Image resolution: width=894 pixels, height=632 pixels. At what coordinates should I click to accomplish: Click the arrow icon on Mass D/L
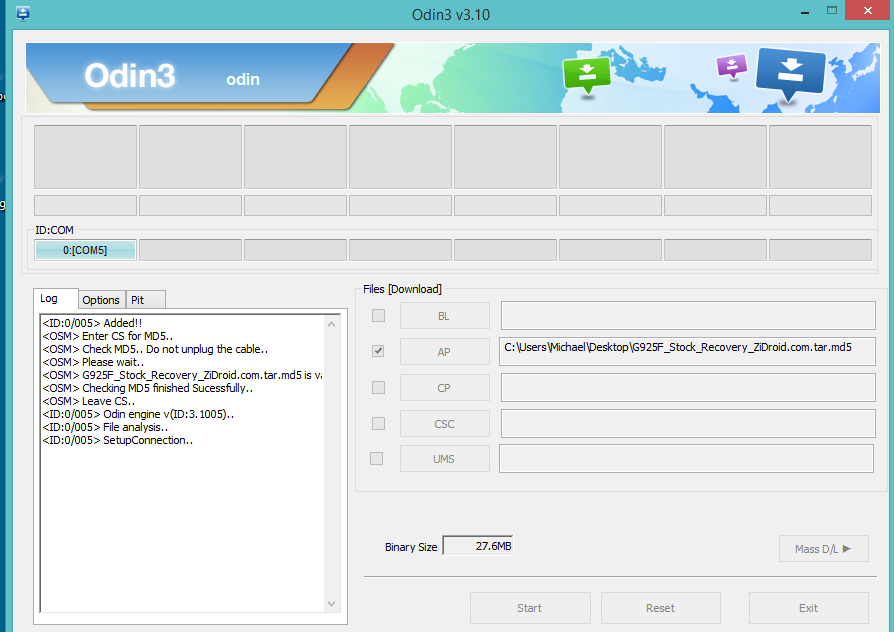pyautogui.click(x=847, y=549)
